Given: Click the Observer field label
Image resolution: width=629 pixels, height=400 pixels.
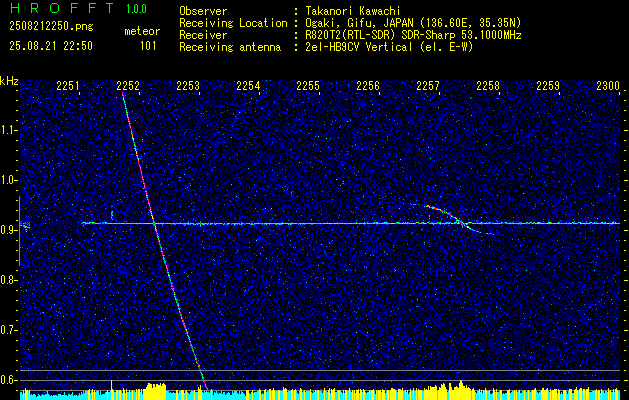Looking at the screenshot, I should 203,12.
